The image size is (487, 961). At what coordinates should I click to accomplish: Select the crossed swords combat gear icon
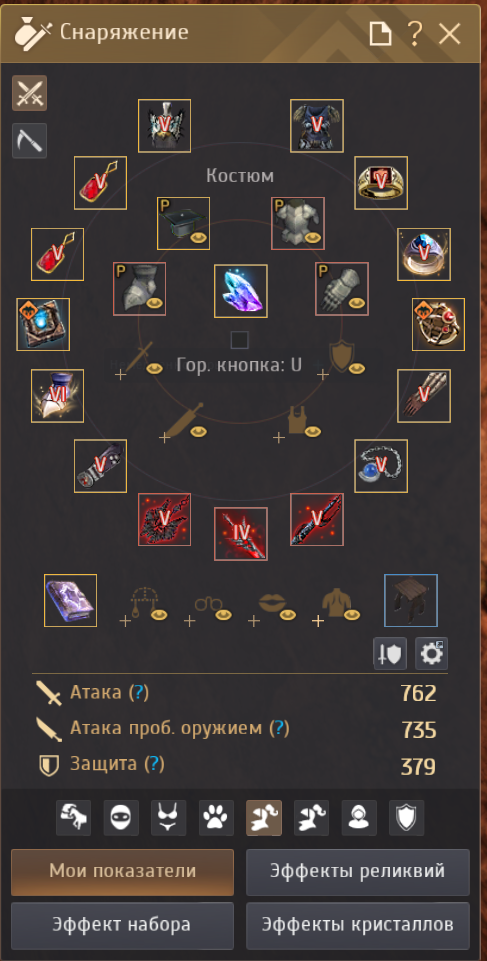pyautogui.click(x=29, y=93)
